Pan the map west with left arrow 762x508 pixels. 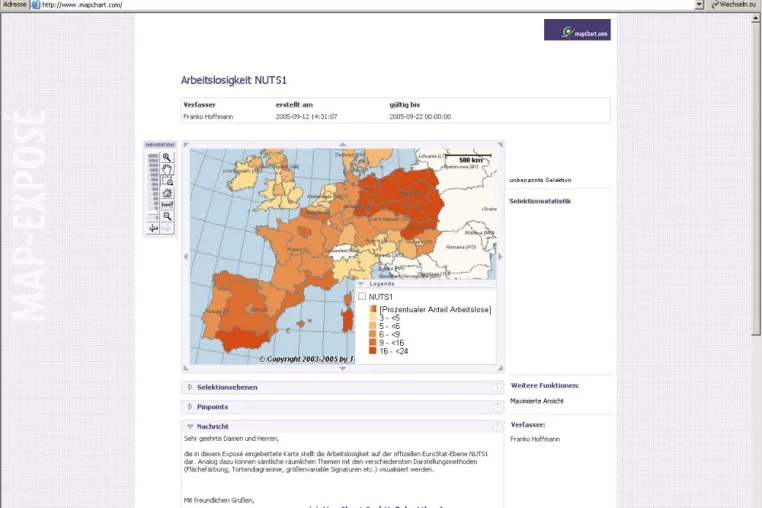[x=186, y=257]
